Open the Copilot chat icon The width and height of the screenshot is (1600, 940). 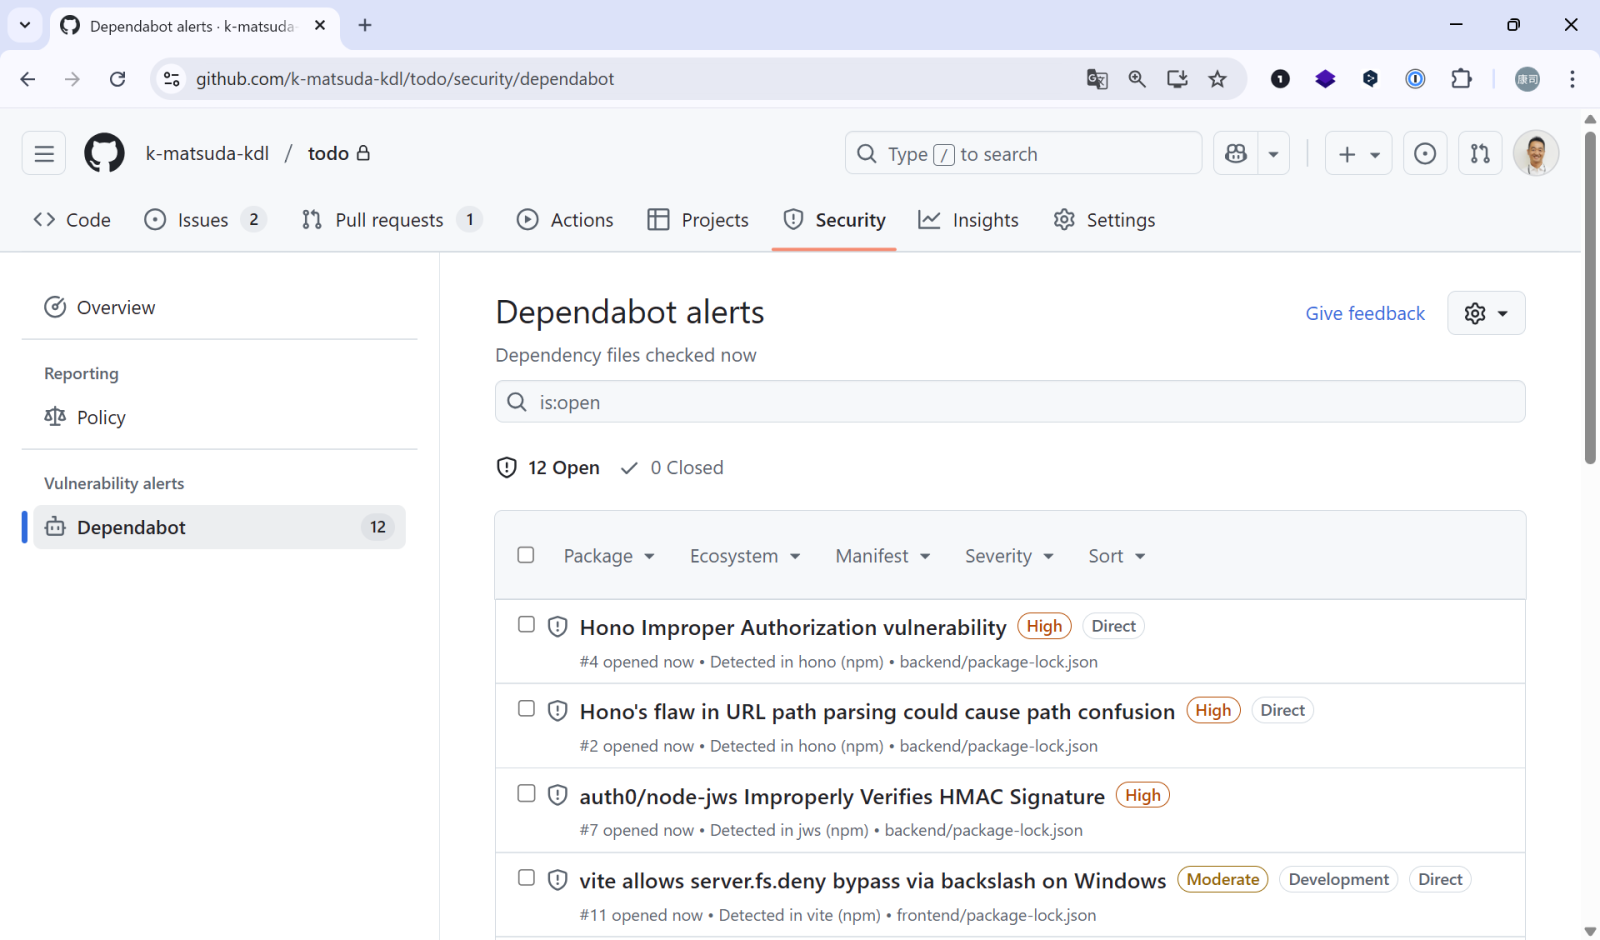tap(1236, 154)
